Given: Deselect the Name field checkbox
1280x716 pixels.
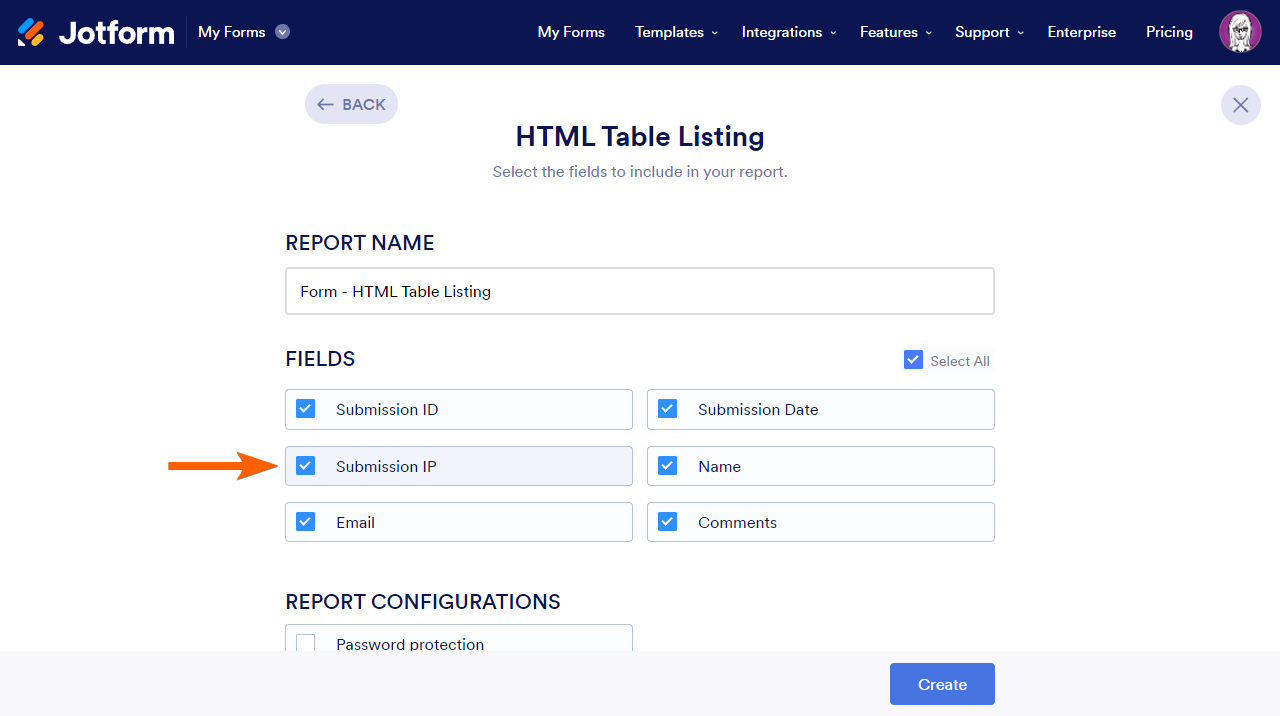Looking at the screenshot, I should point(668,466).
